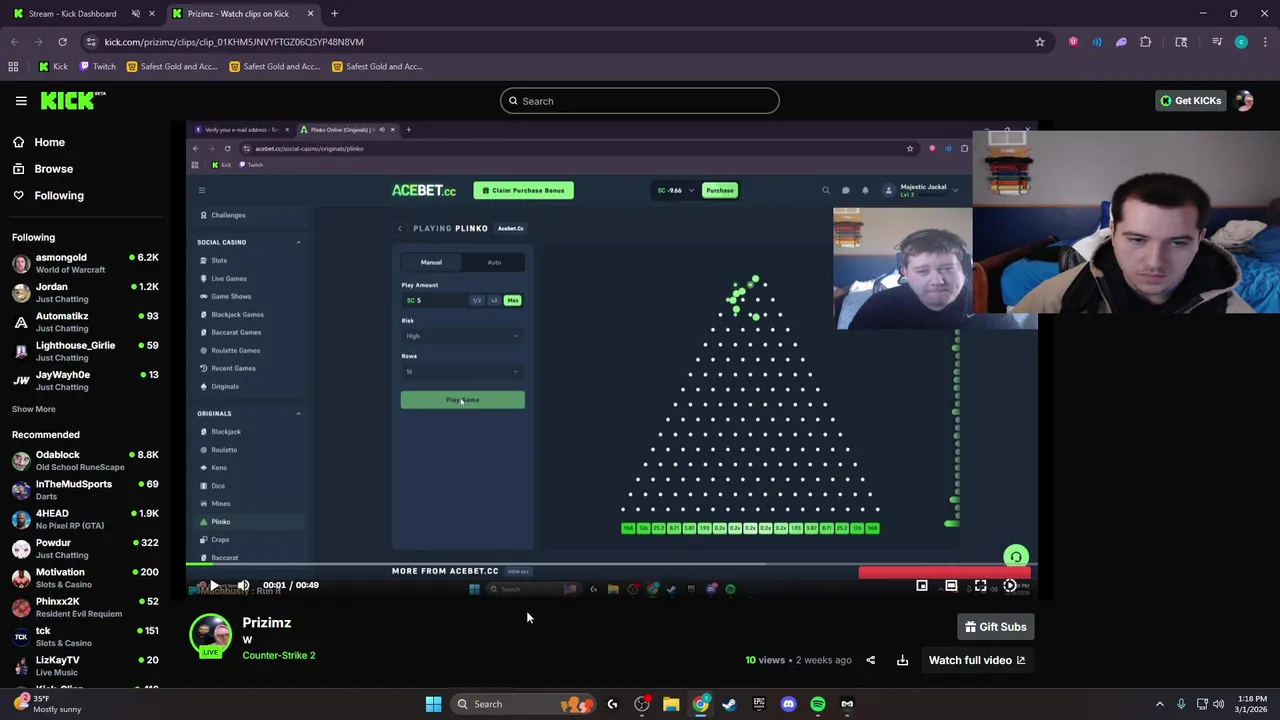The image size is (1280, 720).
Task: Open Phinxx2K channel in Recommended
Action: 84,607
